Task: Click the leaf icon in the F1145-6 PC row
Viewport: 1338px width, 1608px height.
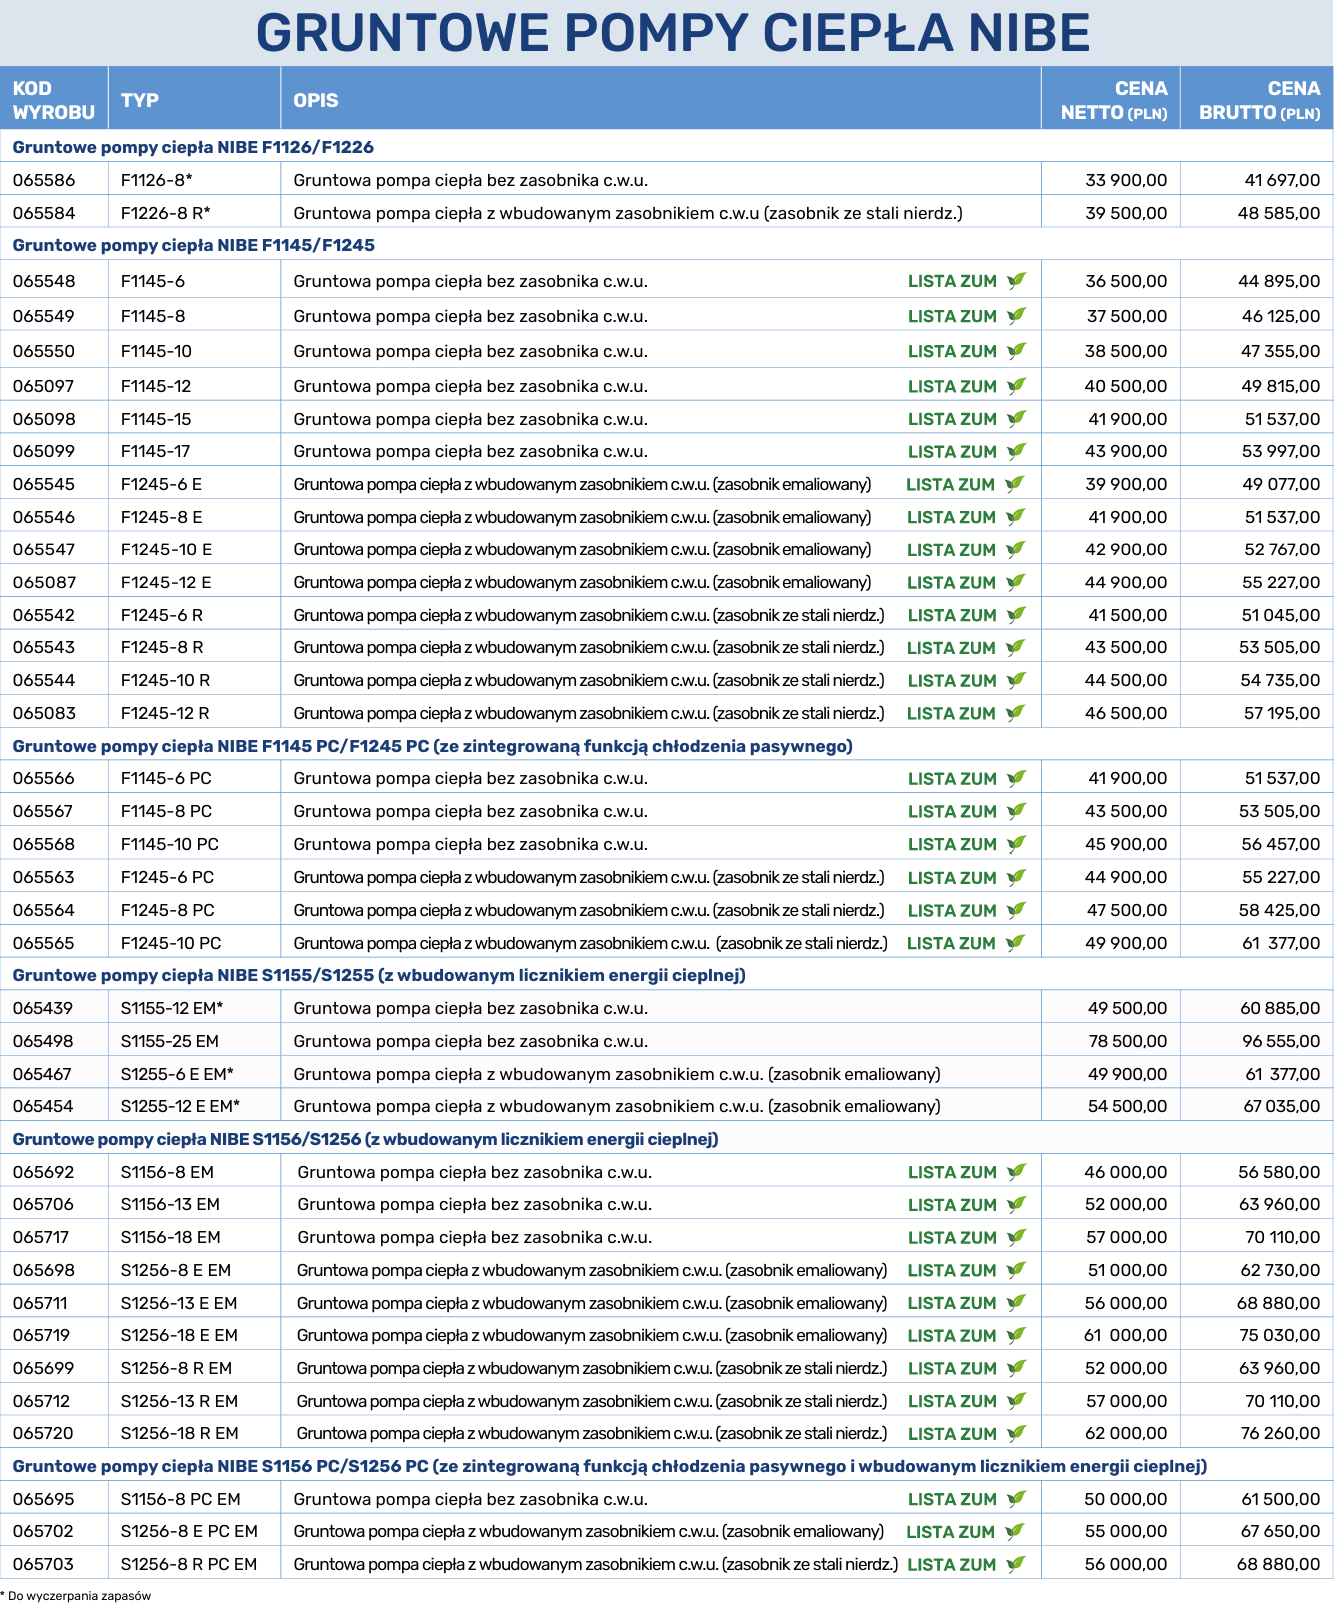Action: tap(1016, 778)
